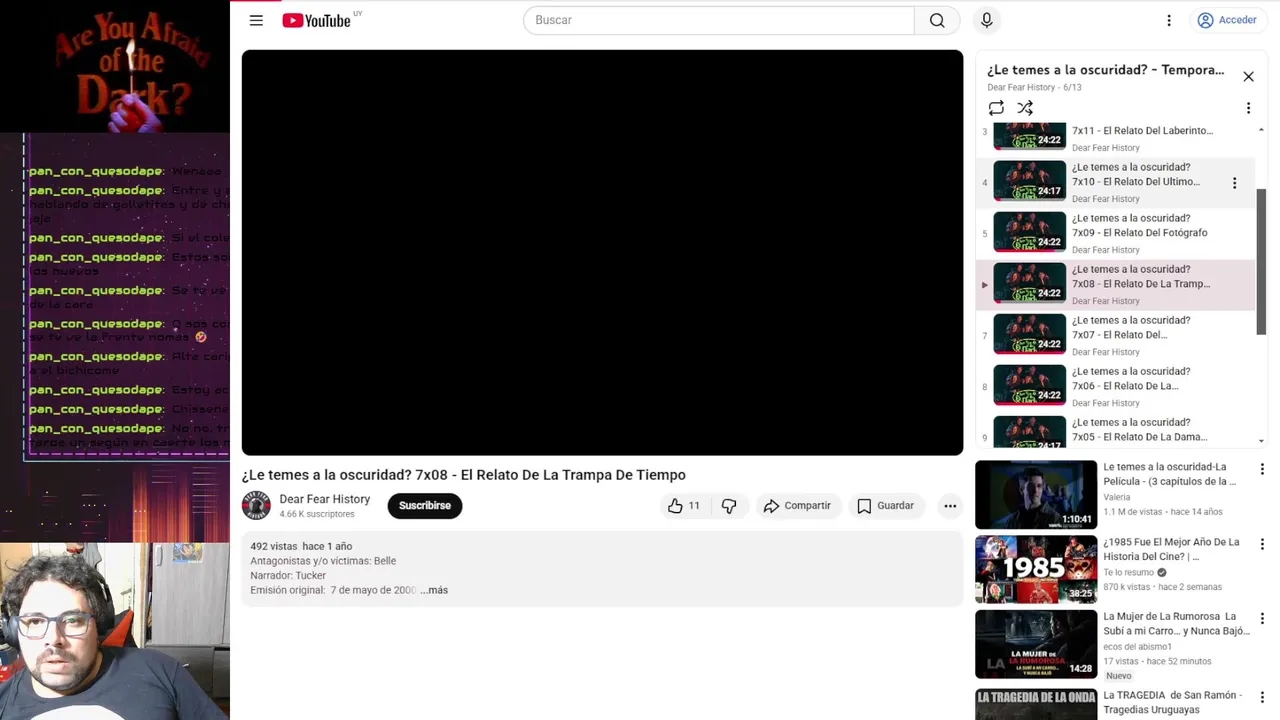Play 7x06 El Relato De La playlist video
Viewport: 1280px width, 720px height.
1115,386
